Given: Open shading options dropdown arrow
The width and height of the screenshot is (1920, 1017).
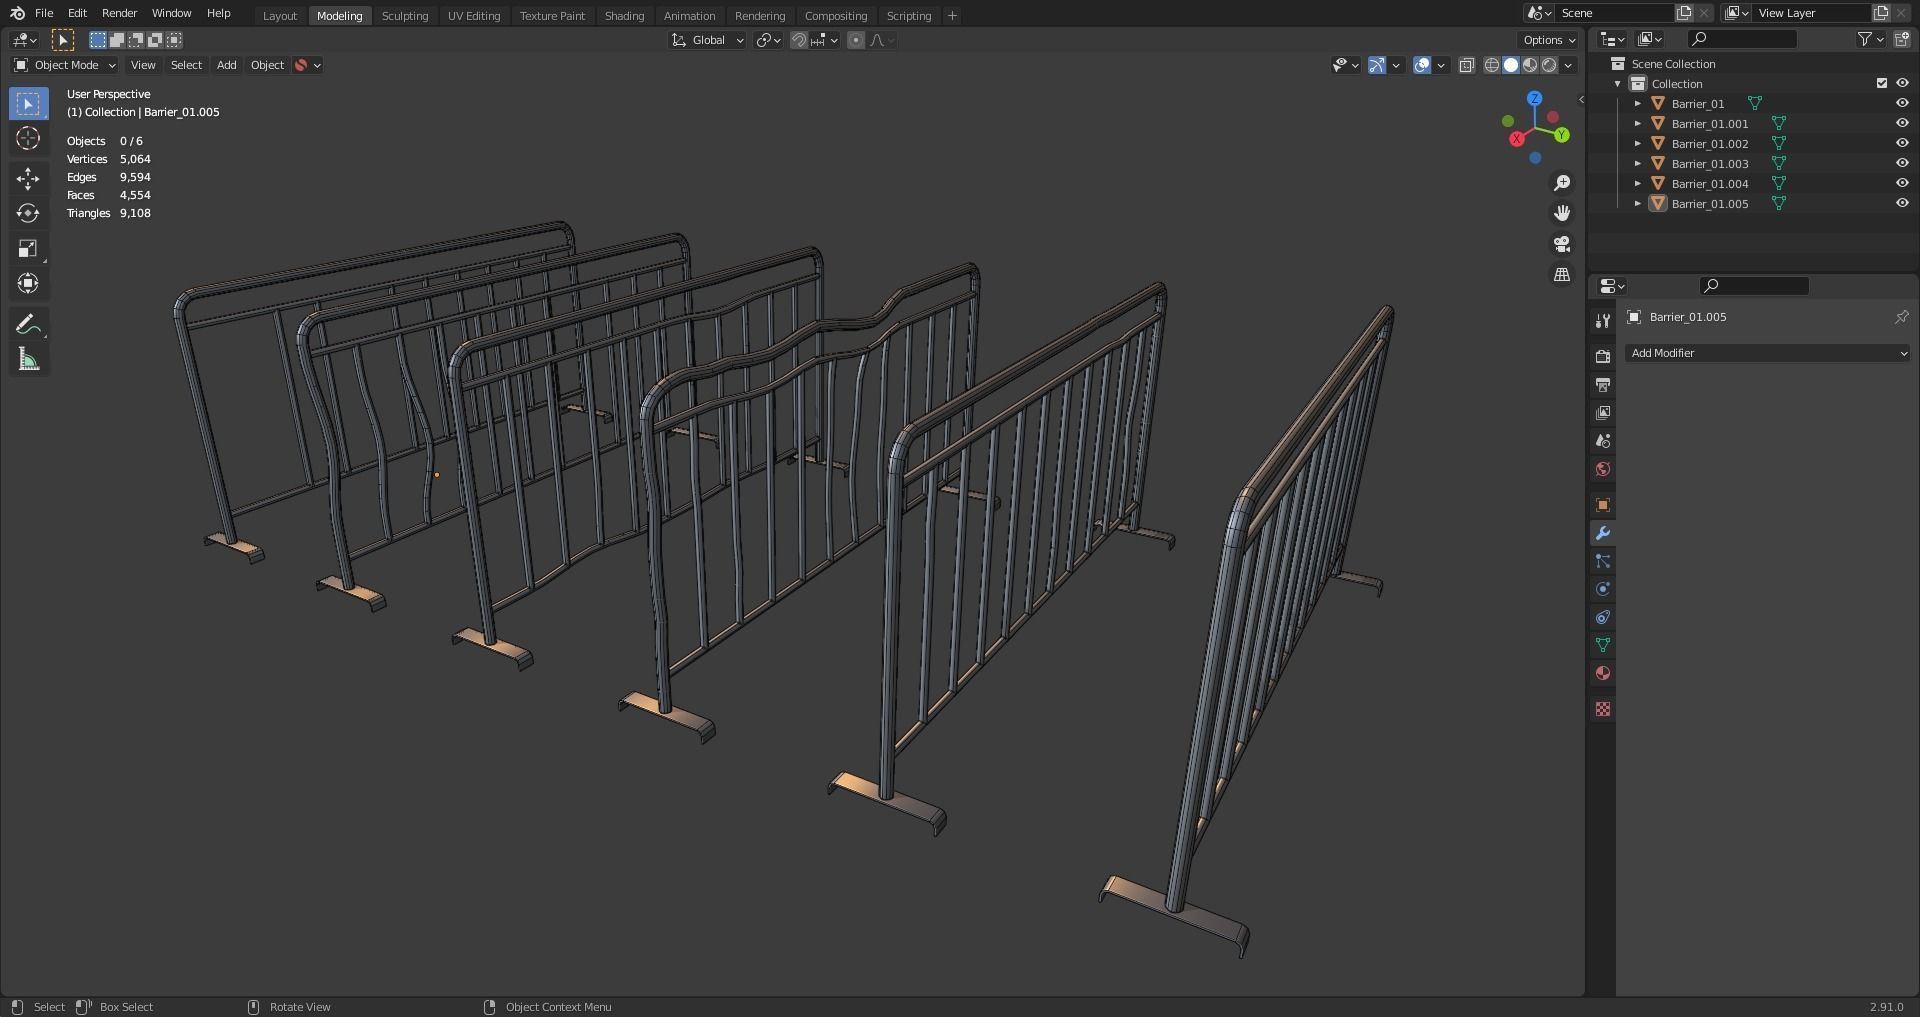Looking at the screenshot, I should coord(1568,65).
